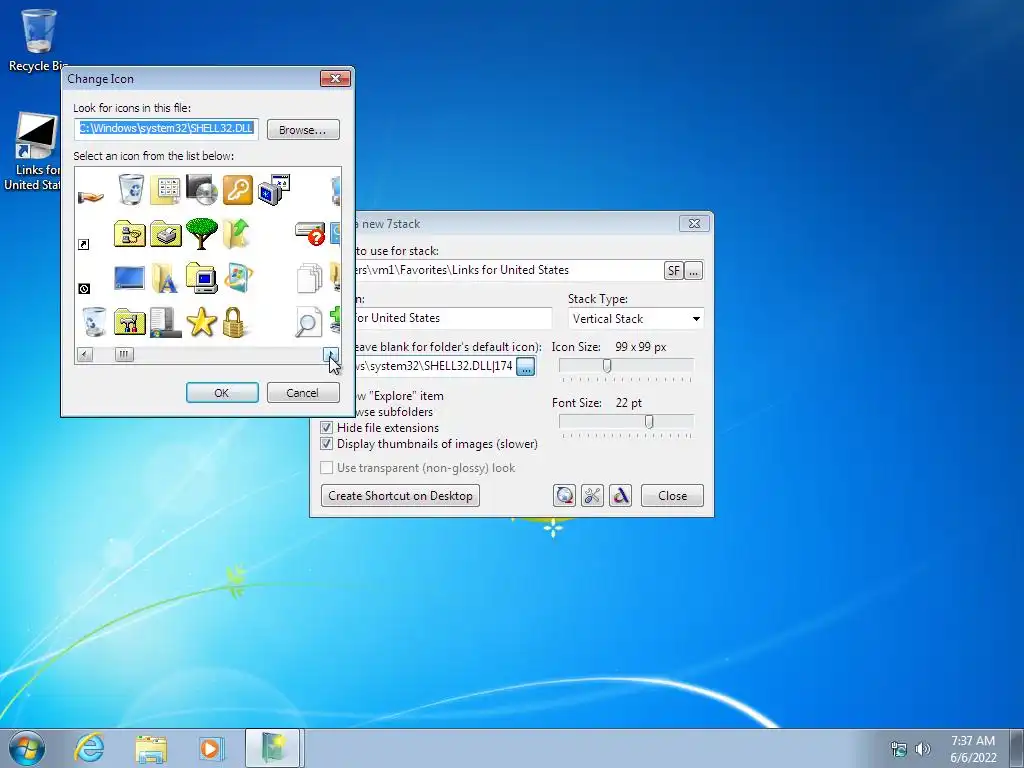
Task: Select the monitor with window programs icon
Action: 274,190
